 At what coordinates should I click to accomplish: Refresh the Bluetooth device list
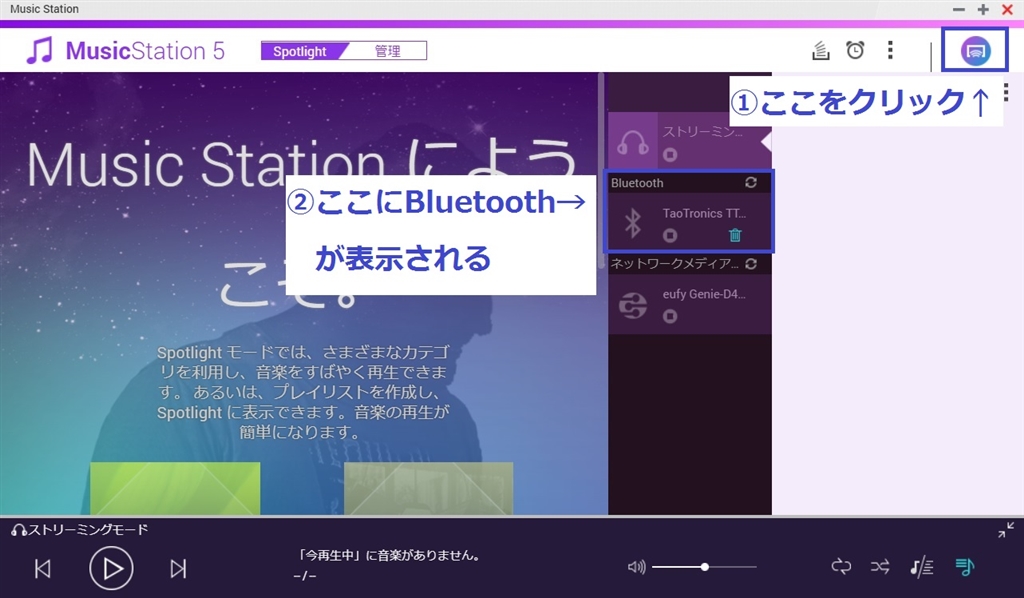pyautogui.click(x=751, y=183)
